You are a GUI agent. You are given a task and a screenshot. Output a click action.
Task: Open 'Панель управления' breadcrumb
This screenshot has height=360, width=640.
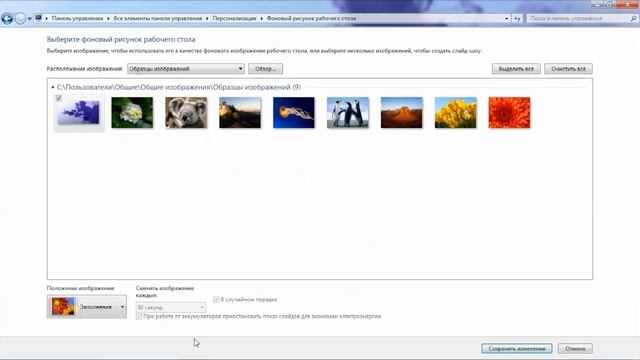tap(77, 18)
